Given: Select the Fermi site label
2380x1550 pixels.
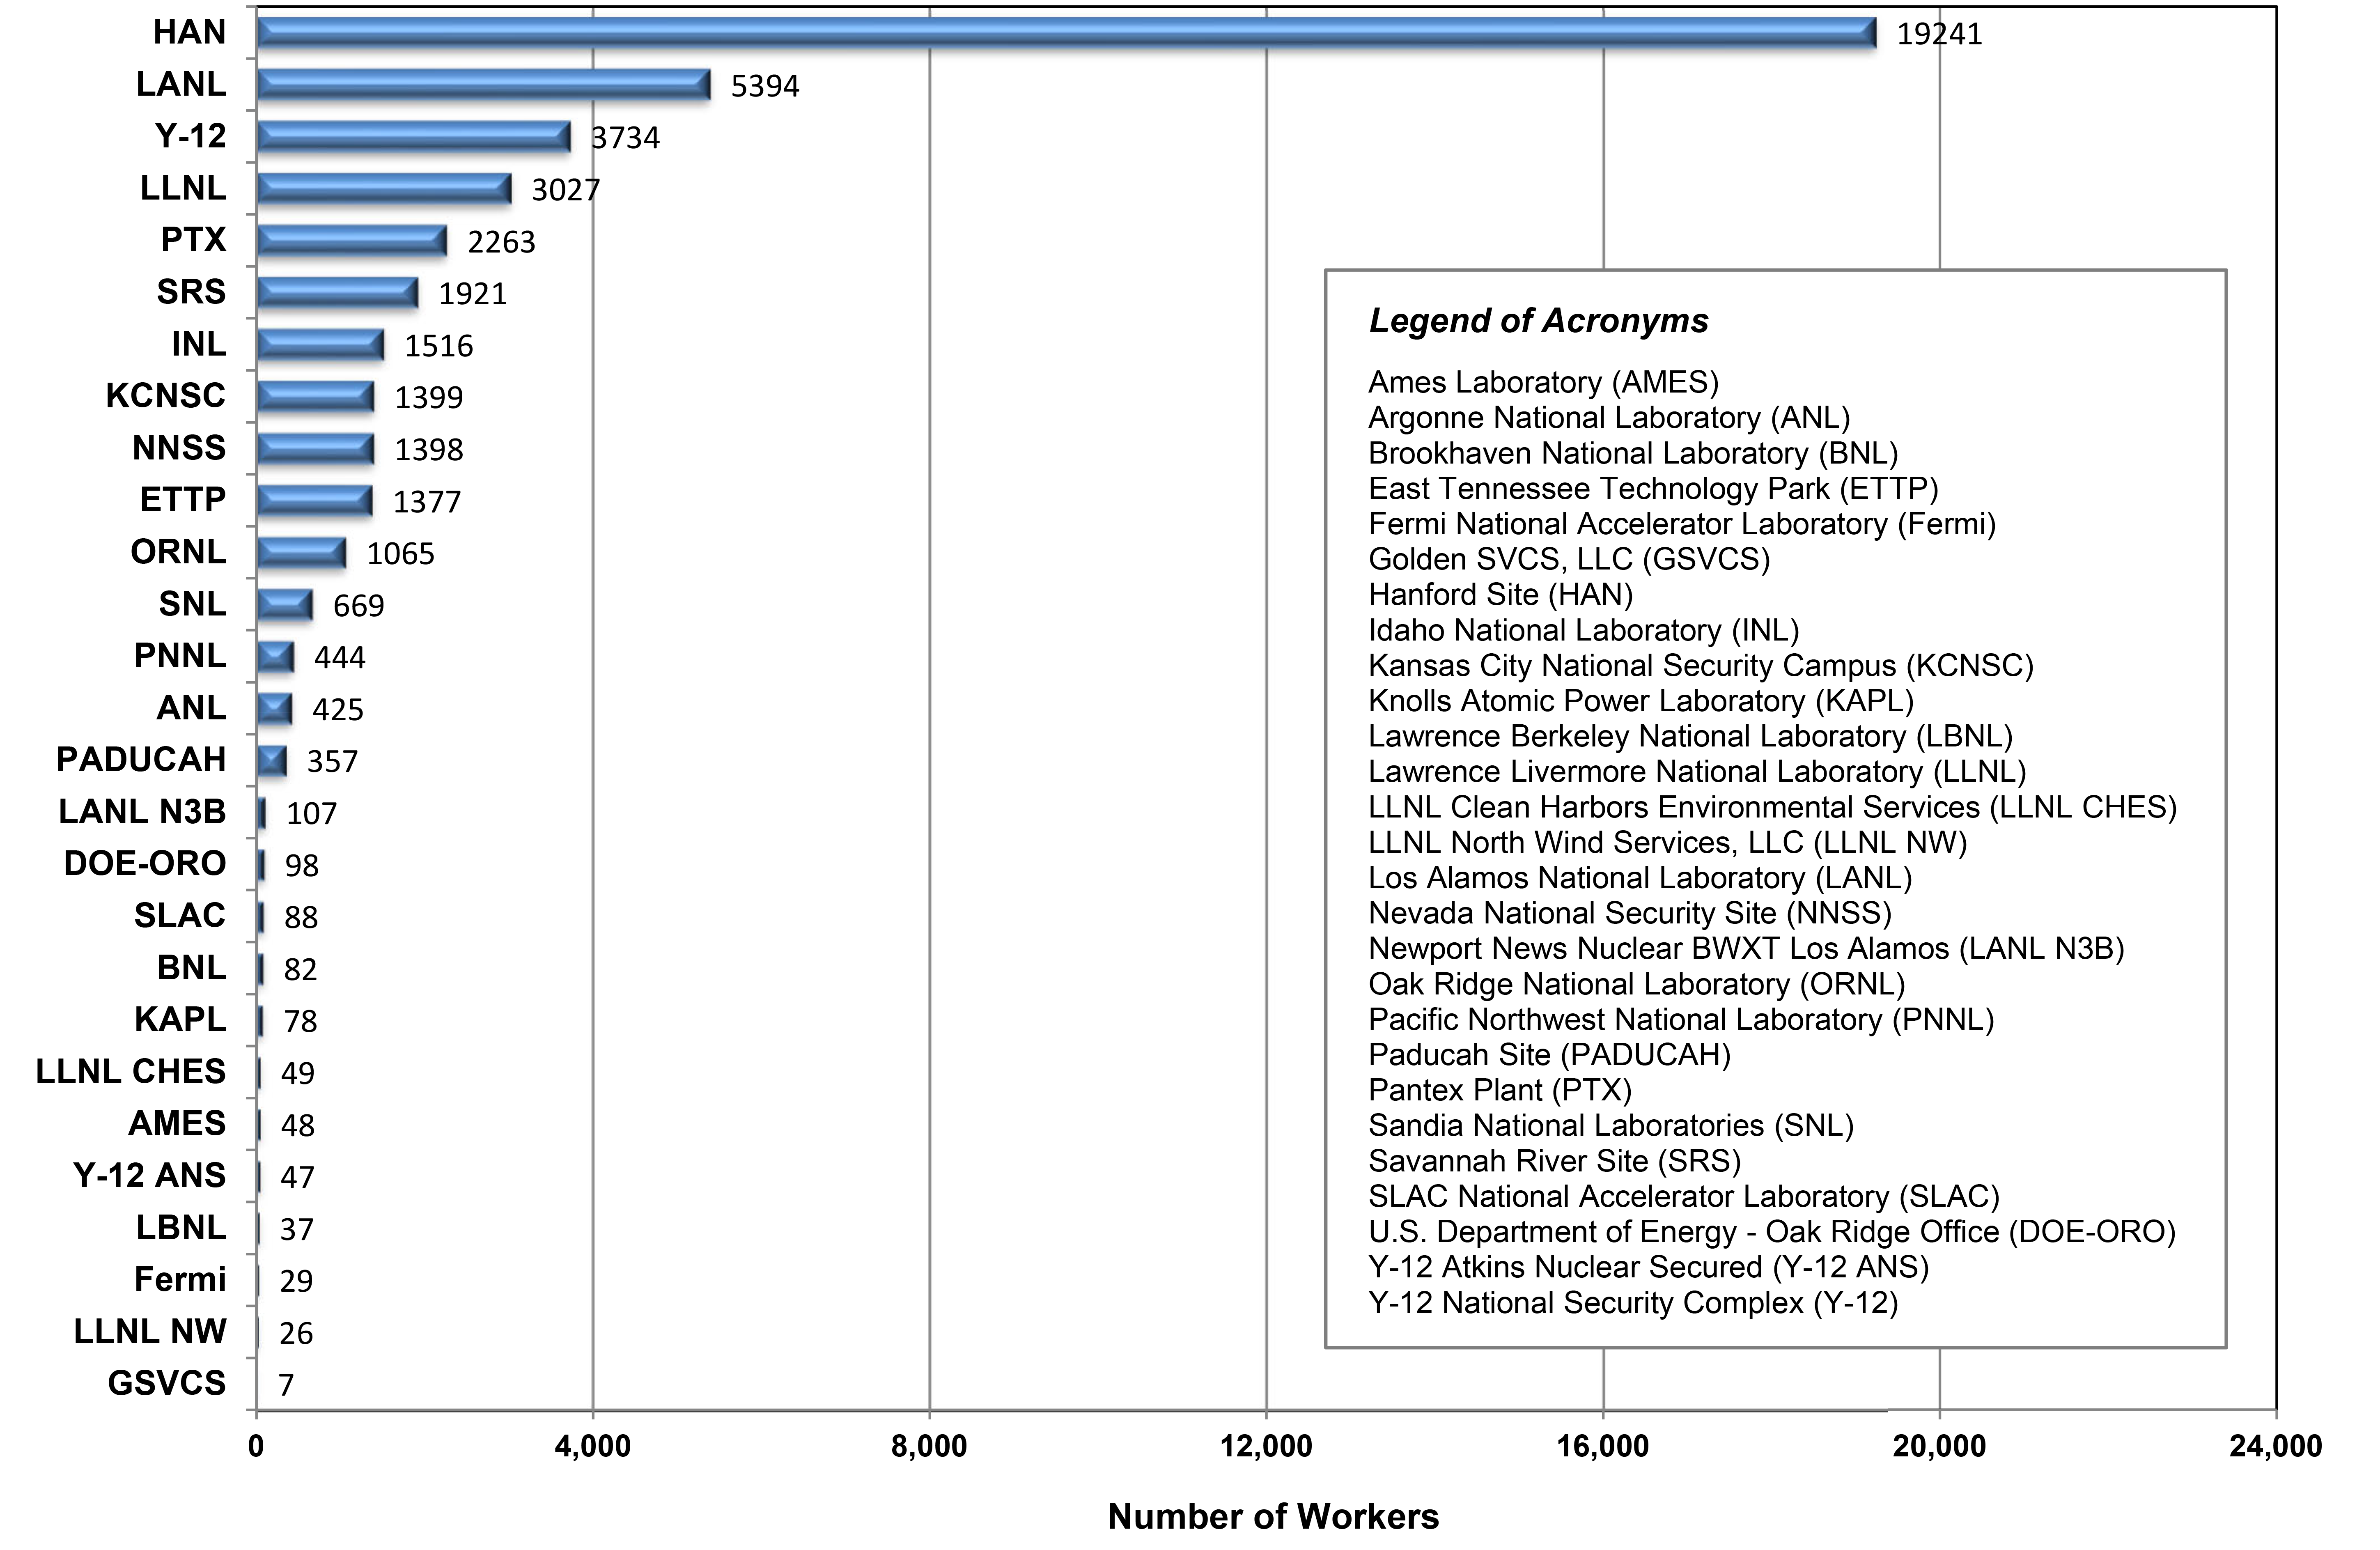Looking at the screenshot, I should [x=180, y=1280].
